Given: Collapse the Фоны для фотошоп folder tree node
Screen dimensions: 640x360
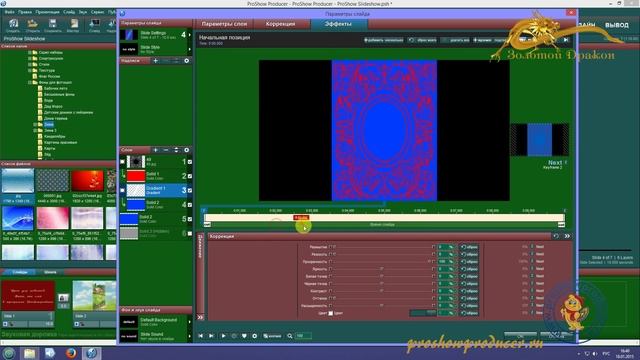Looking at the screenshot, I should coord(30,82).
